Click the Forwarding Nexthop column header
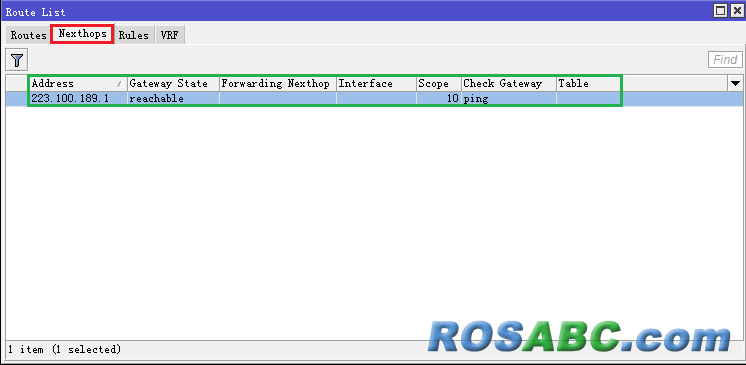 [x=278, y=84]
